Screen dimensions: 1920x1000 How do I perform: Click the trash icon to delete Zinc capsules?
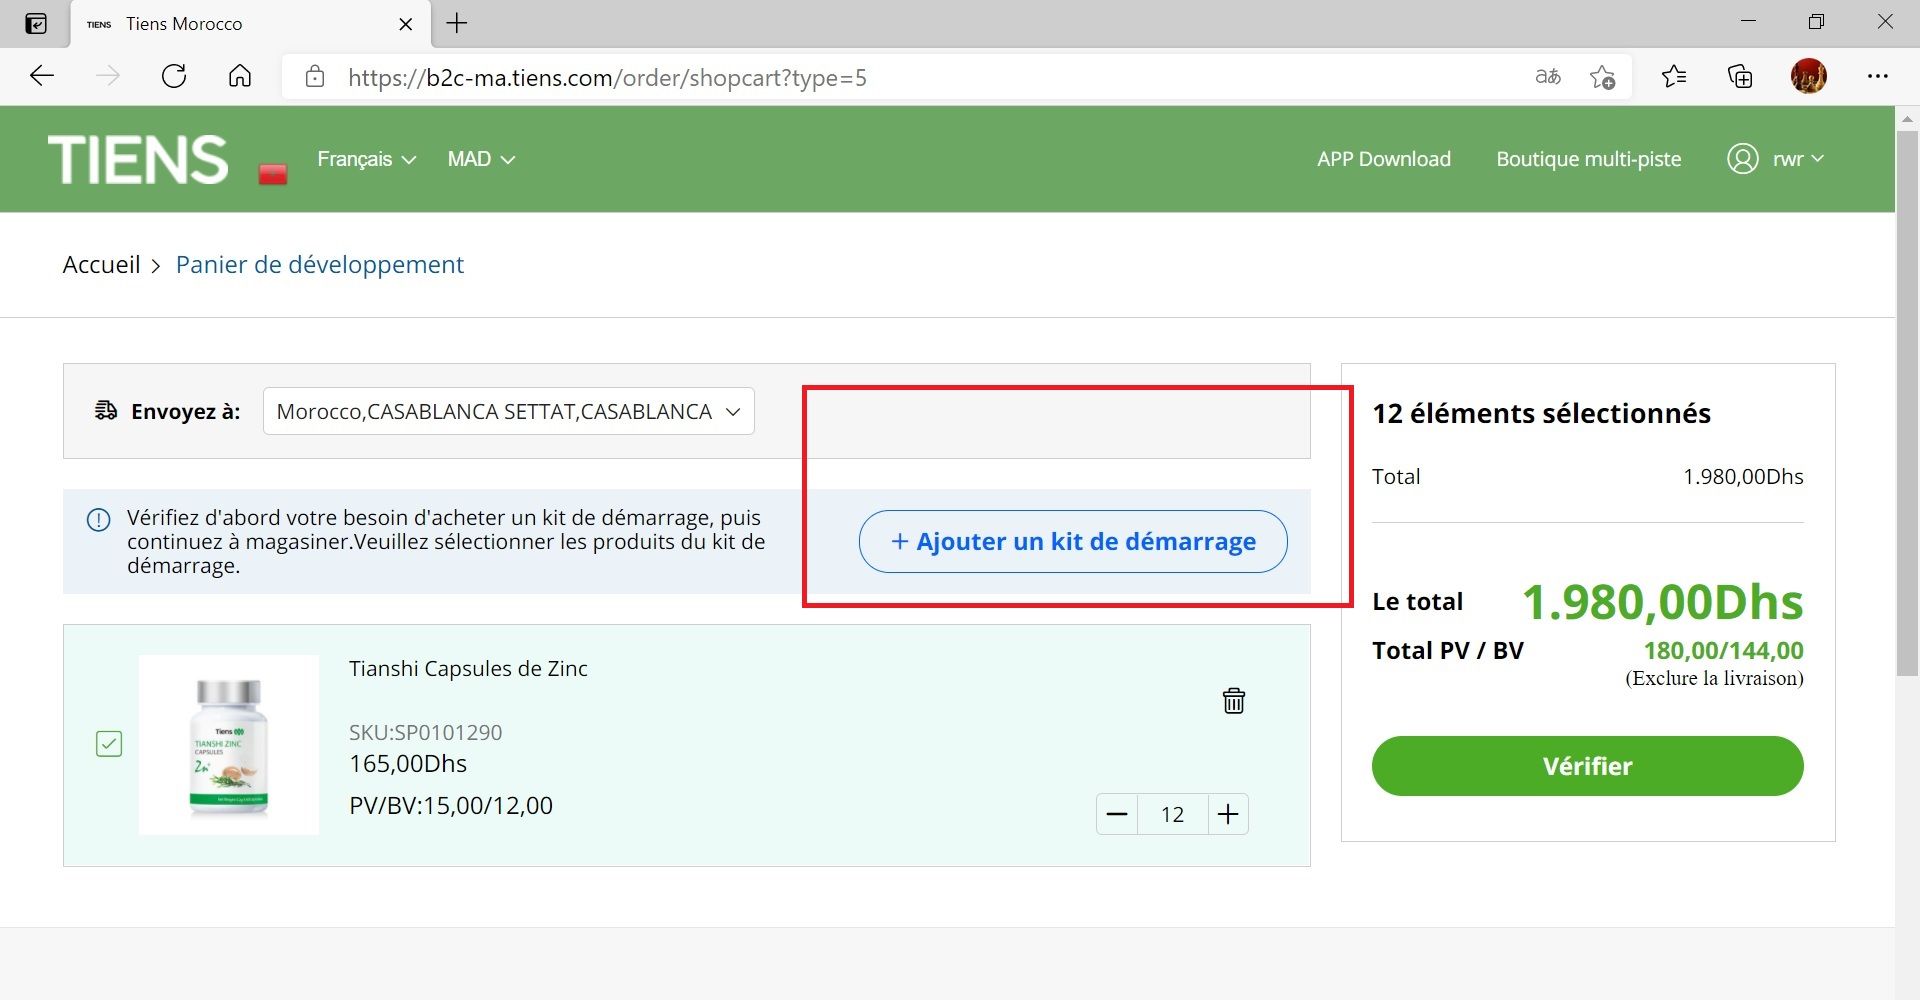pos(1233,701)
